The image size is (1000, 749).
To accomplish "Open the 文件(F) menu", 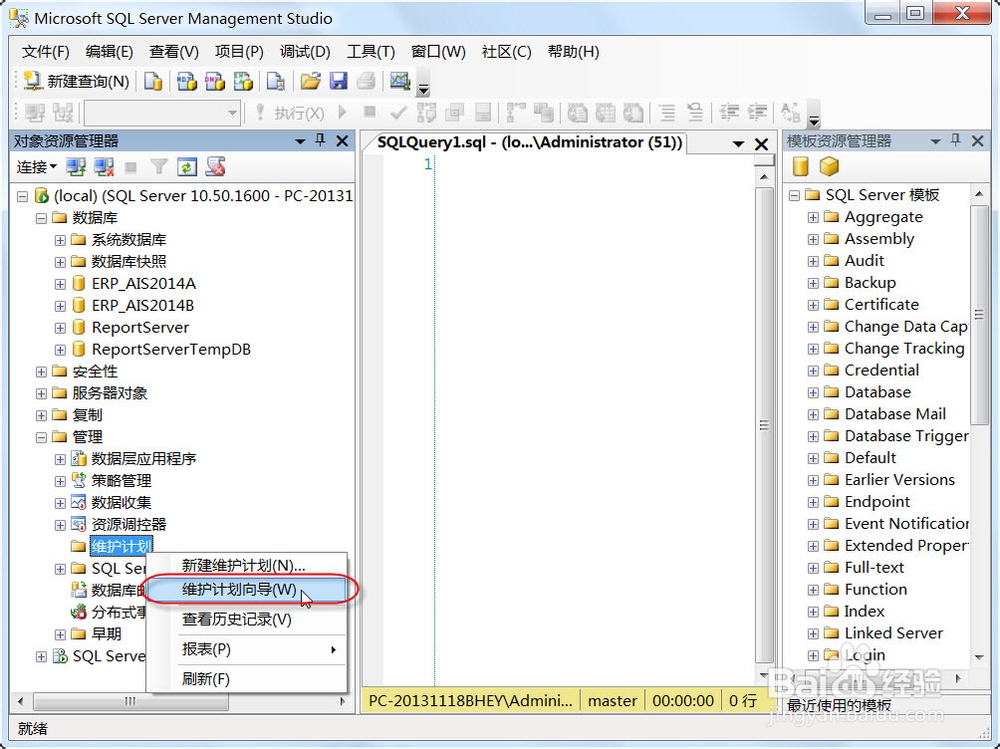I will coord(45,52).
